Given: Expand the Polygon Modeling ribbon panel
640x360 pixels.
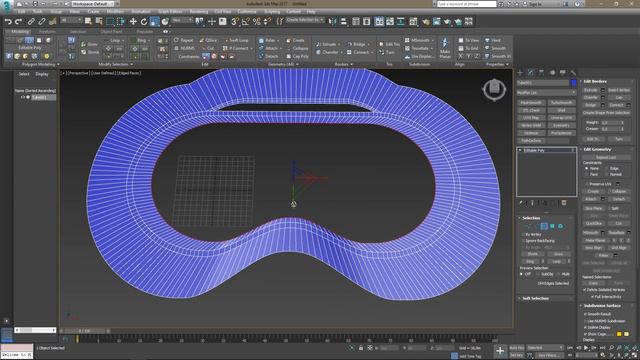Looking at the screenshot, I should click(x=40, y=64).
